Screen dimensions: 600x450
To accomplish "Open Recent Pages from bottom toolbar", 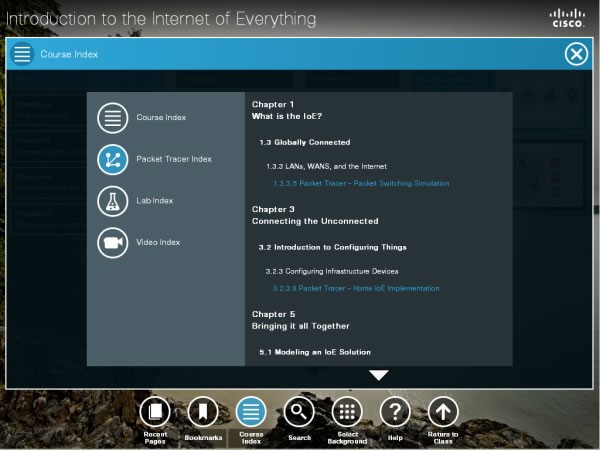I will tap(155, 411).
